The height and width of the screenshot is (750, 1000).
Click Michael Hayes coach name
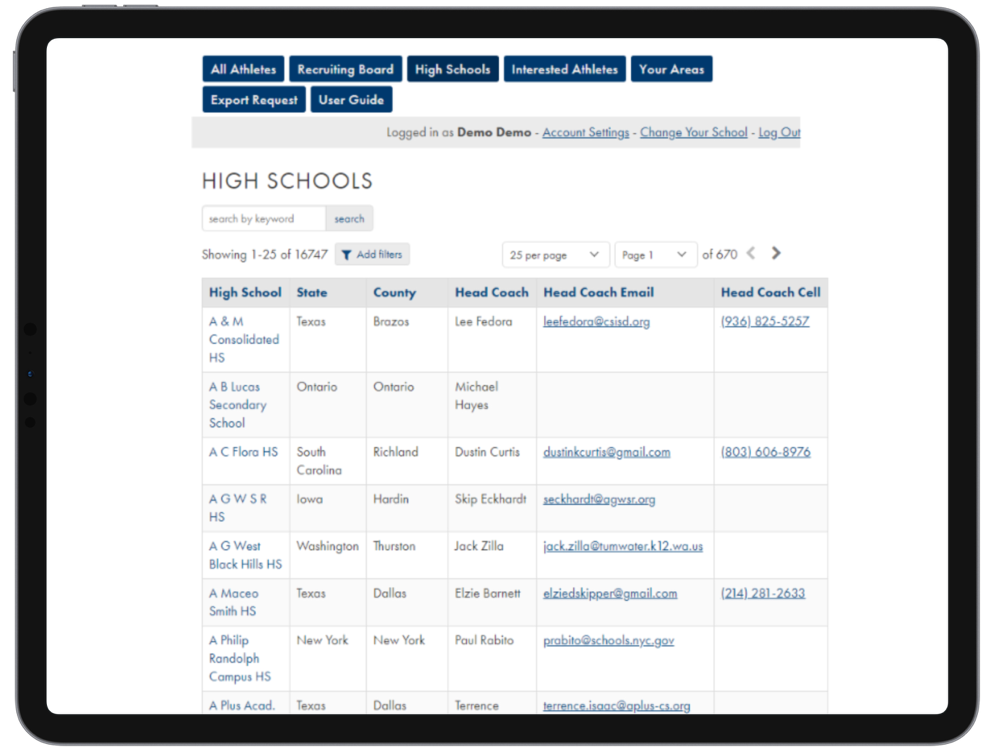tap(476, 395)
